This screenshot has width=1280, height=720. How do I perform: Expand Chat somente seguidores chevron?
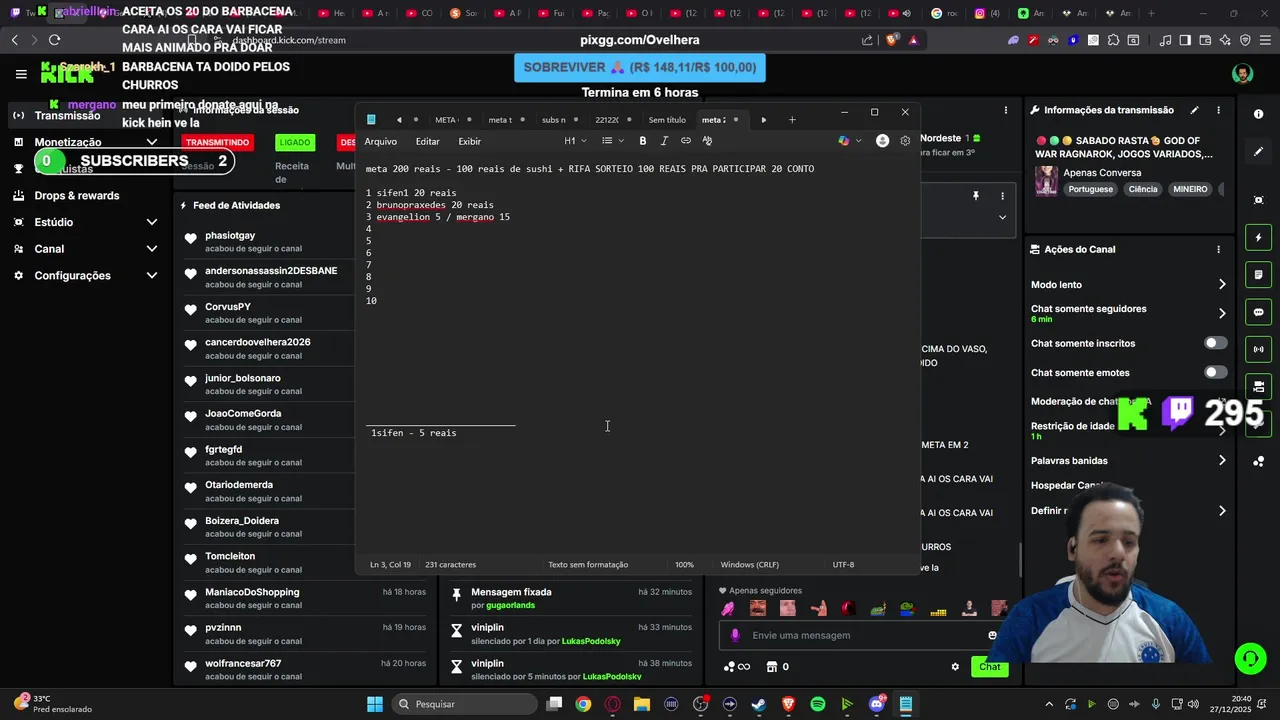(x=1221, y=313)
